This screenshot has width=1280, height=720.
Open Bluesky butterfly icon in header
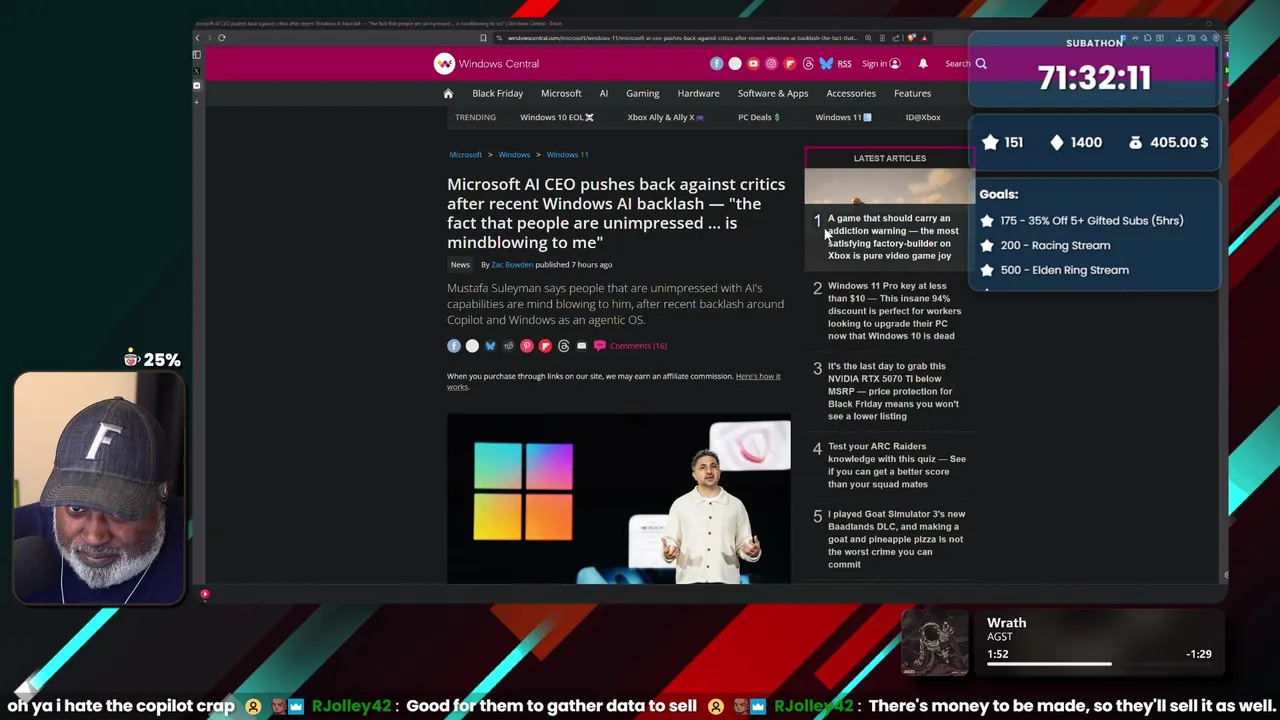click(826, 64)
